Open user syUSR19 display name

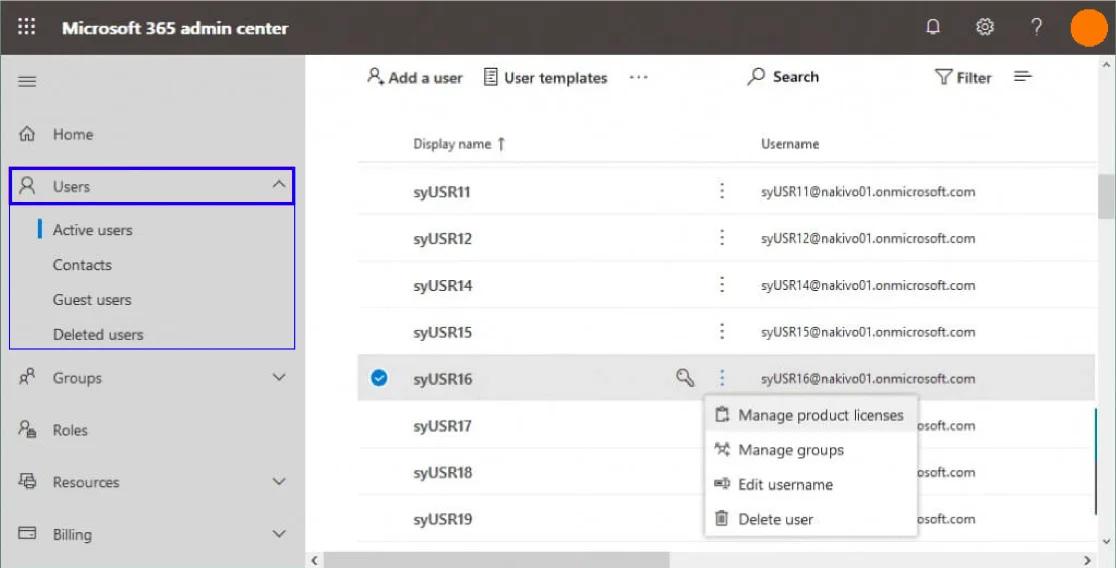[x=442, y=520]
